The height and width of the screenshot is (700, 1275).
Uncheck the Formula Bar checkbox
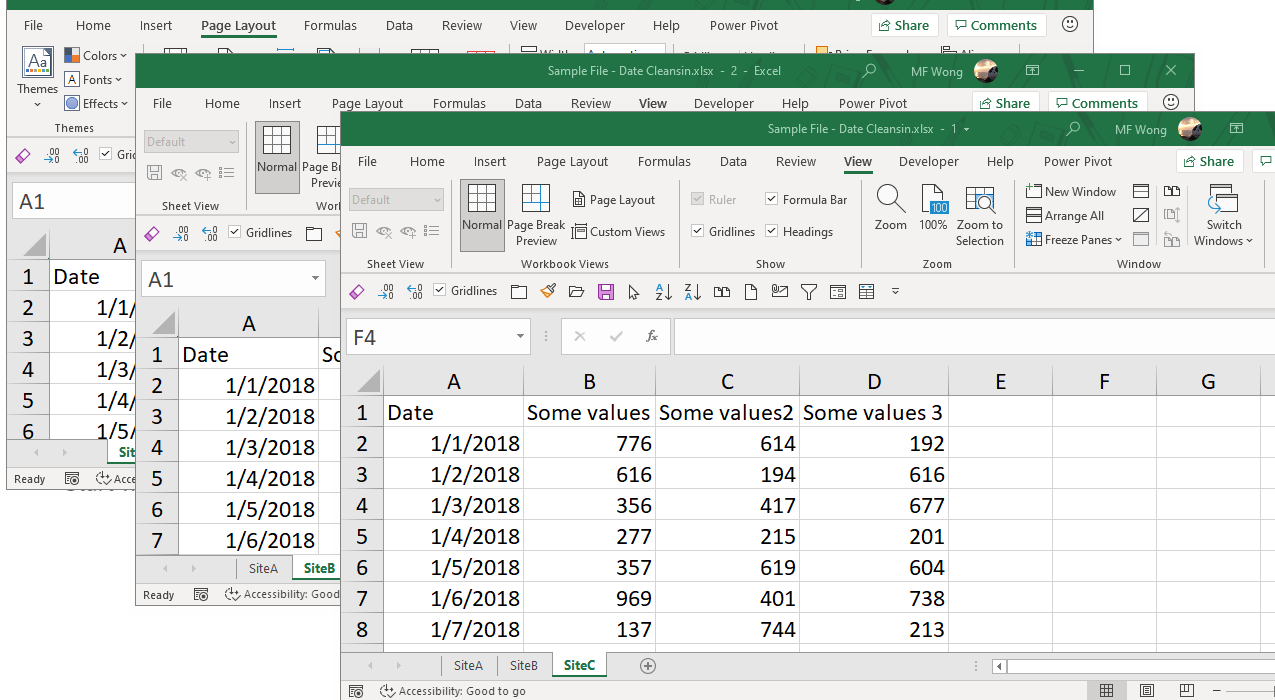(x=771, y=198)
